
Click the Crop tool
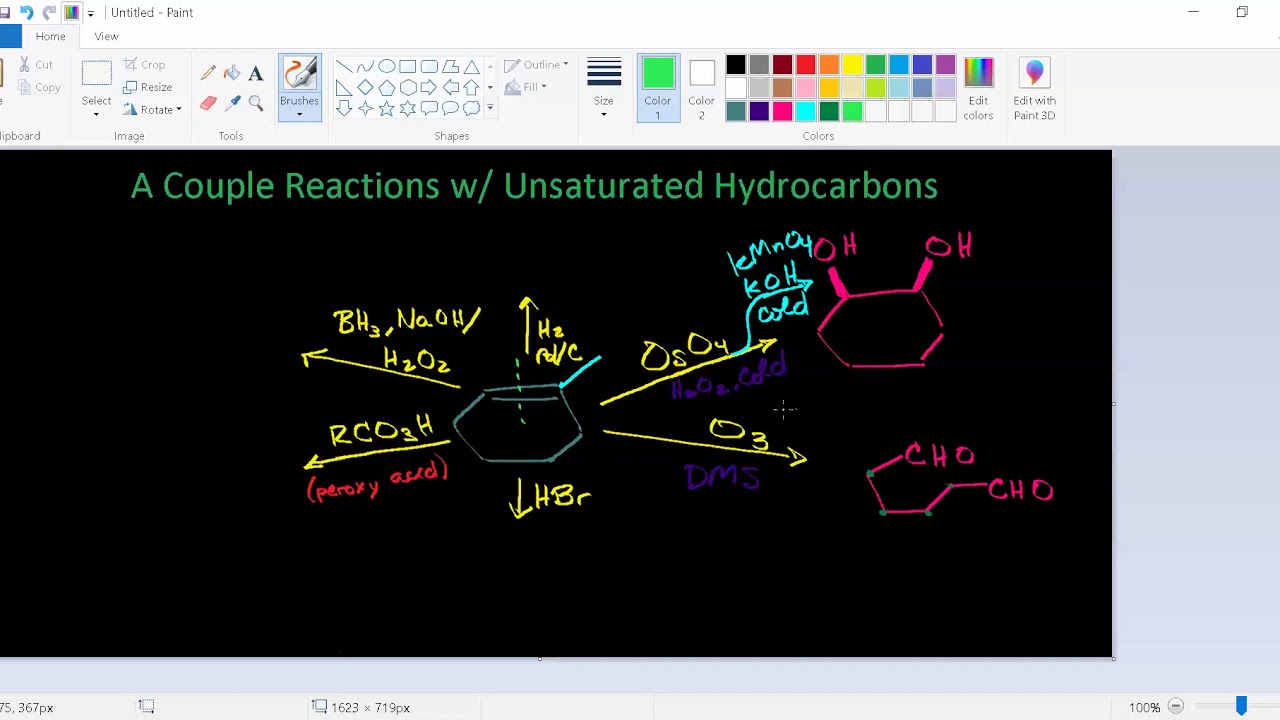[x=144, y=65]
